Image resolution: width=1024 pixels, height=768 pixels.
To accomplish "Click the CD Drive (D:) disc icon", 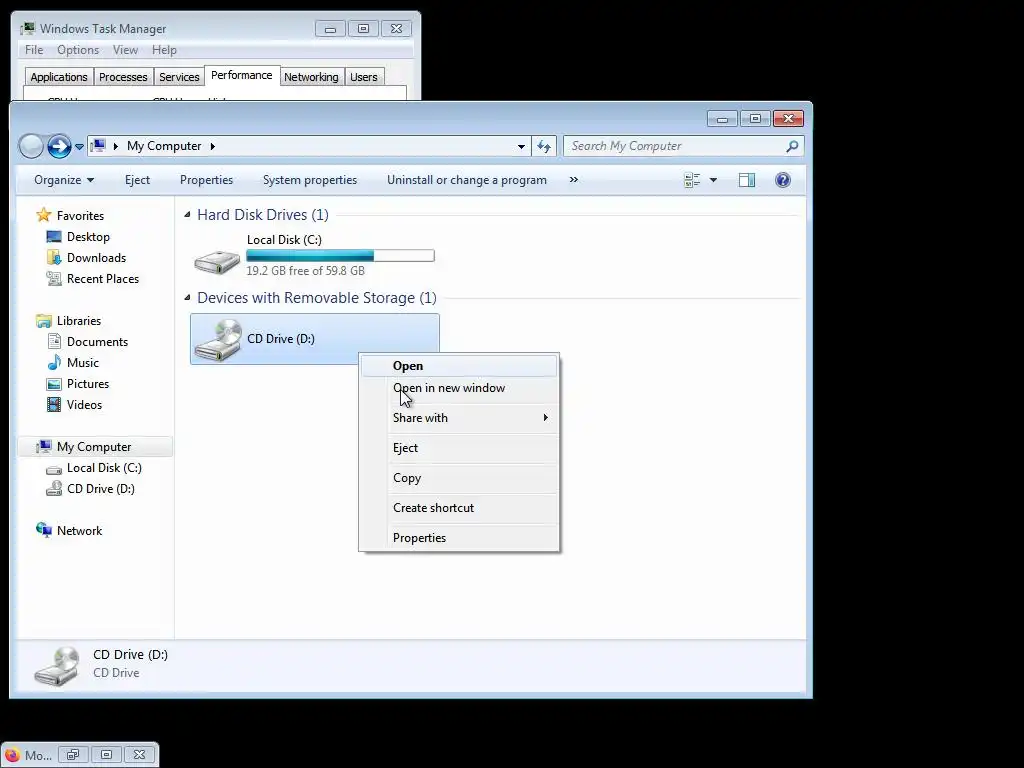I will coord(218,340).
